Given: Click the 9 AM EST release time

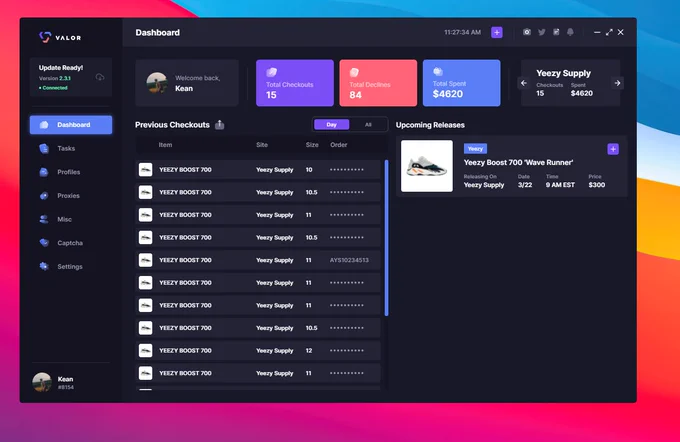Looking at the screenshot, I should pos(560,185).
